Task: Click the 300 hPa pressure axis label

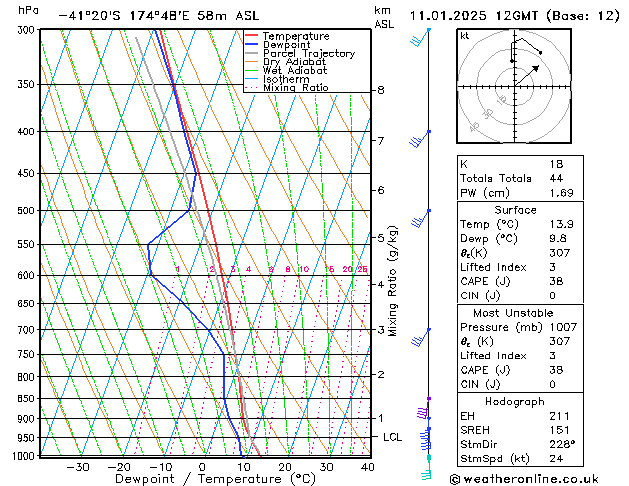Action: click(28, 30)
